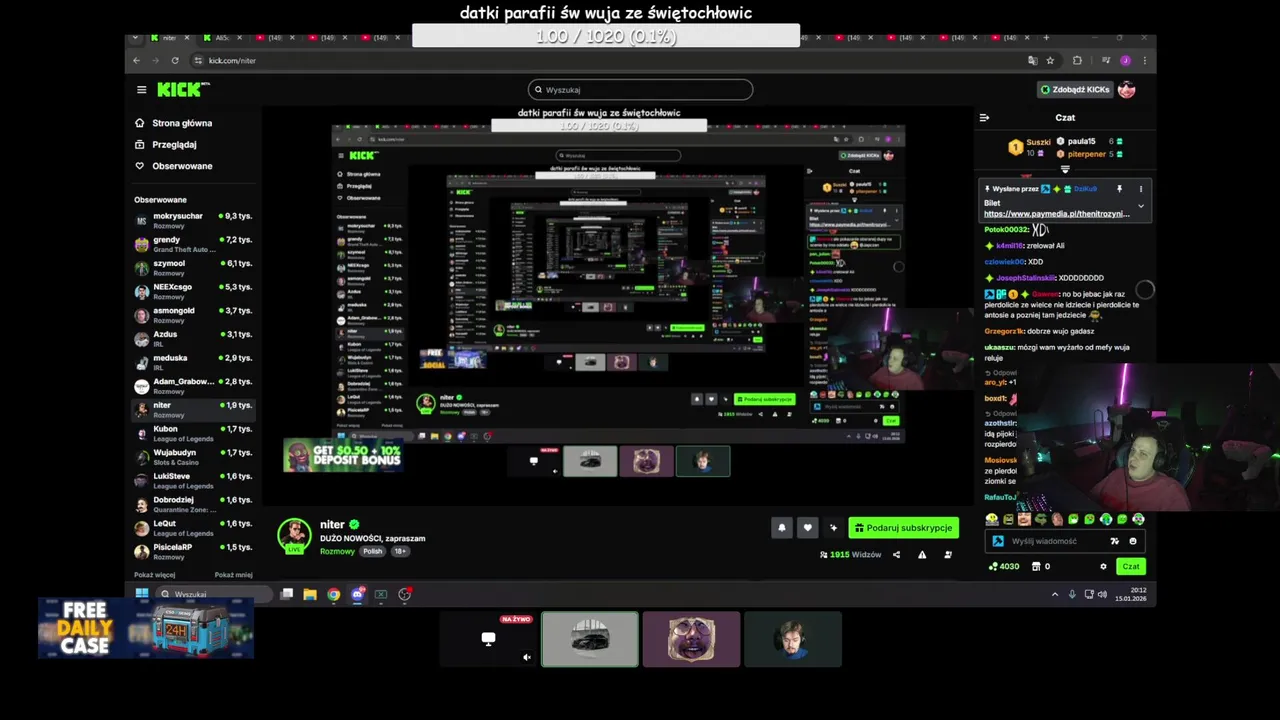The image size is (1280, 720).
Task: Open meduska channel in followed list
Action: [x=194, y=362]
